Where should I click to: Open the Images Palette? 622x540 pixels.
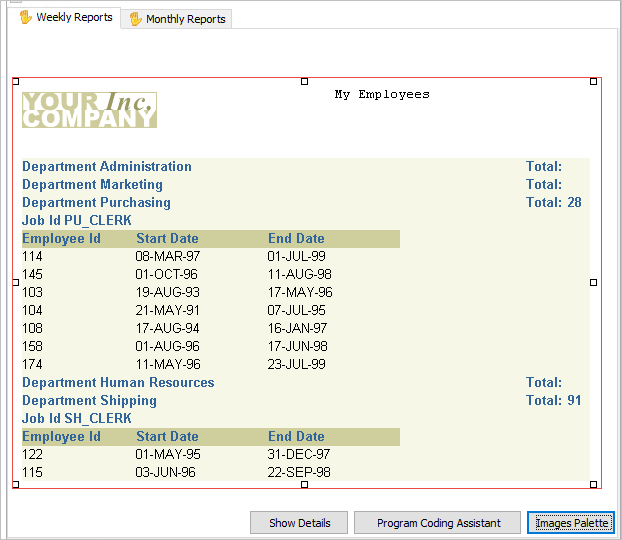click(570, 523)
